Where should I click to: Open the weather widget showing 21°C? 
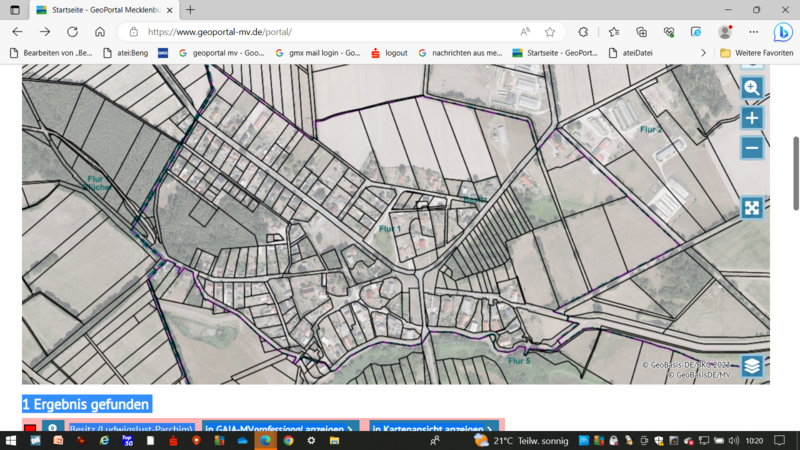[x=521, y=441]
